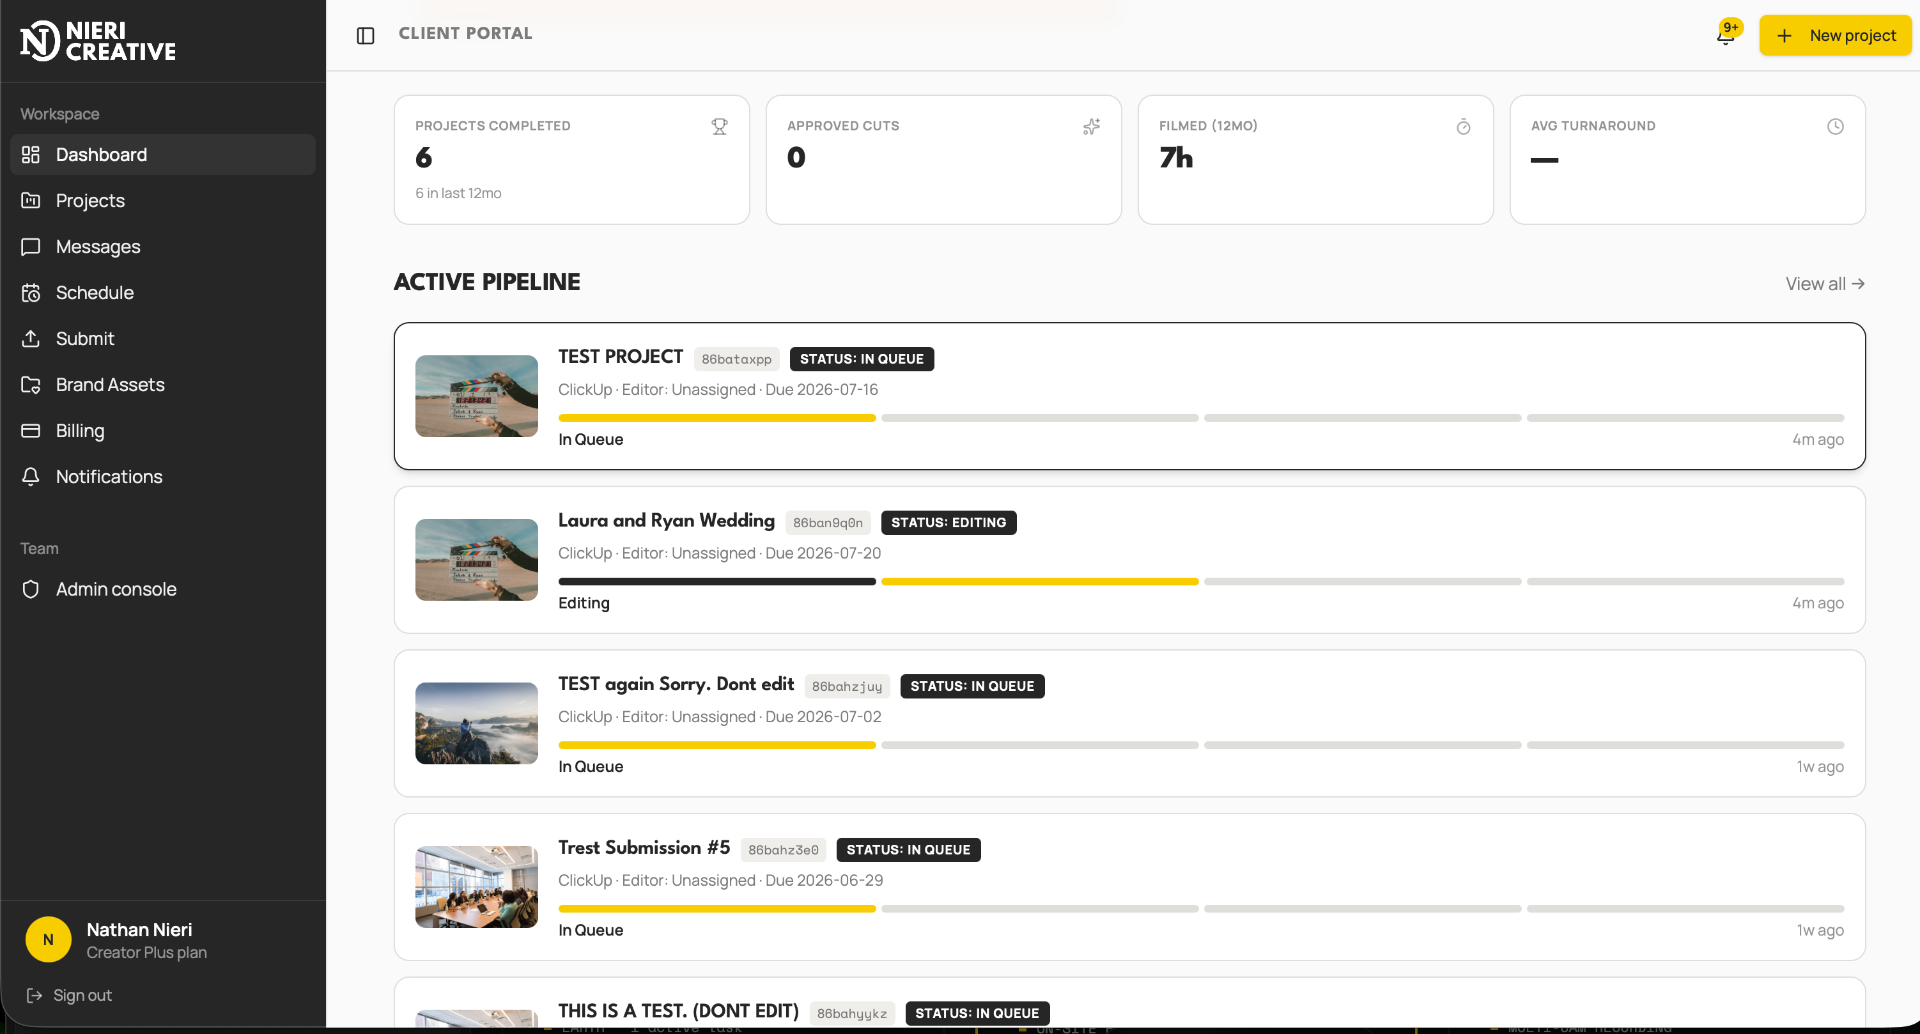
Task: Open the notifications bell icon
Action: (x=1727, y=34)
